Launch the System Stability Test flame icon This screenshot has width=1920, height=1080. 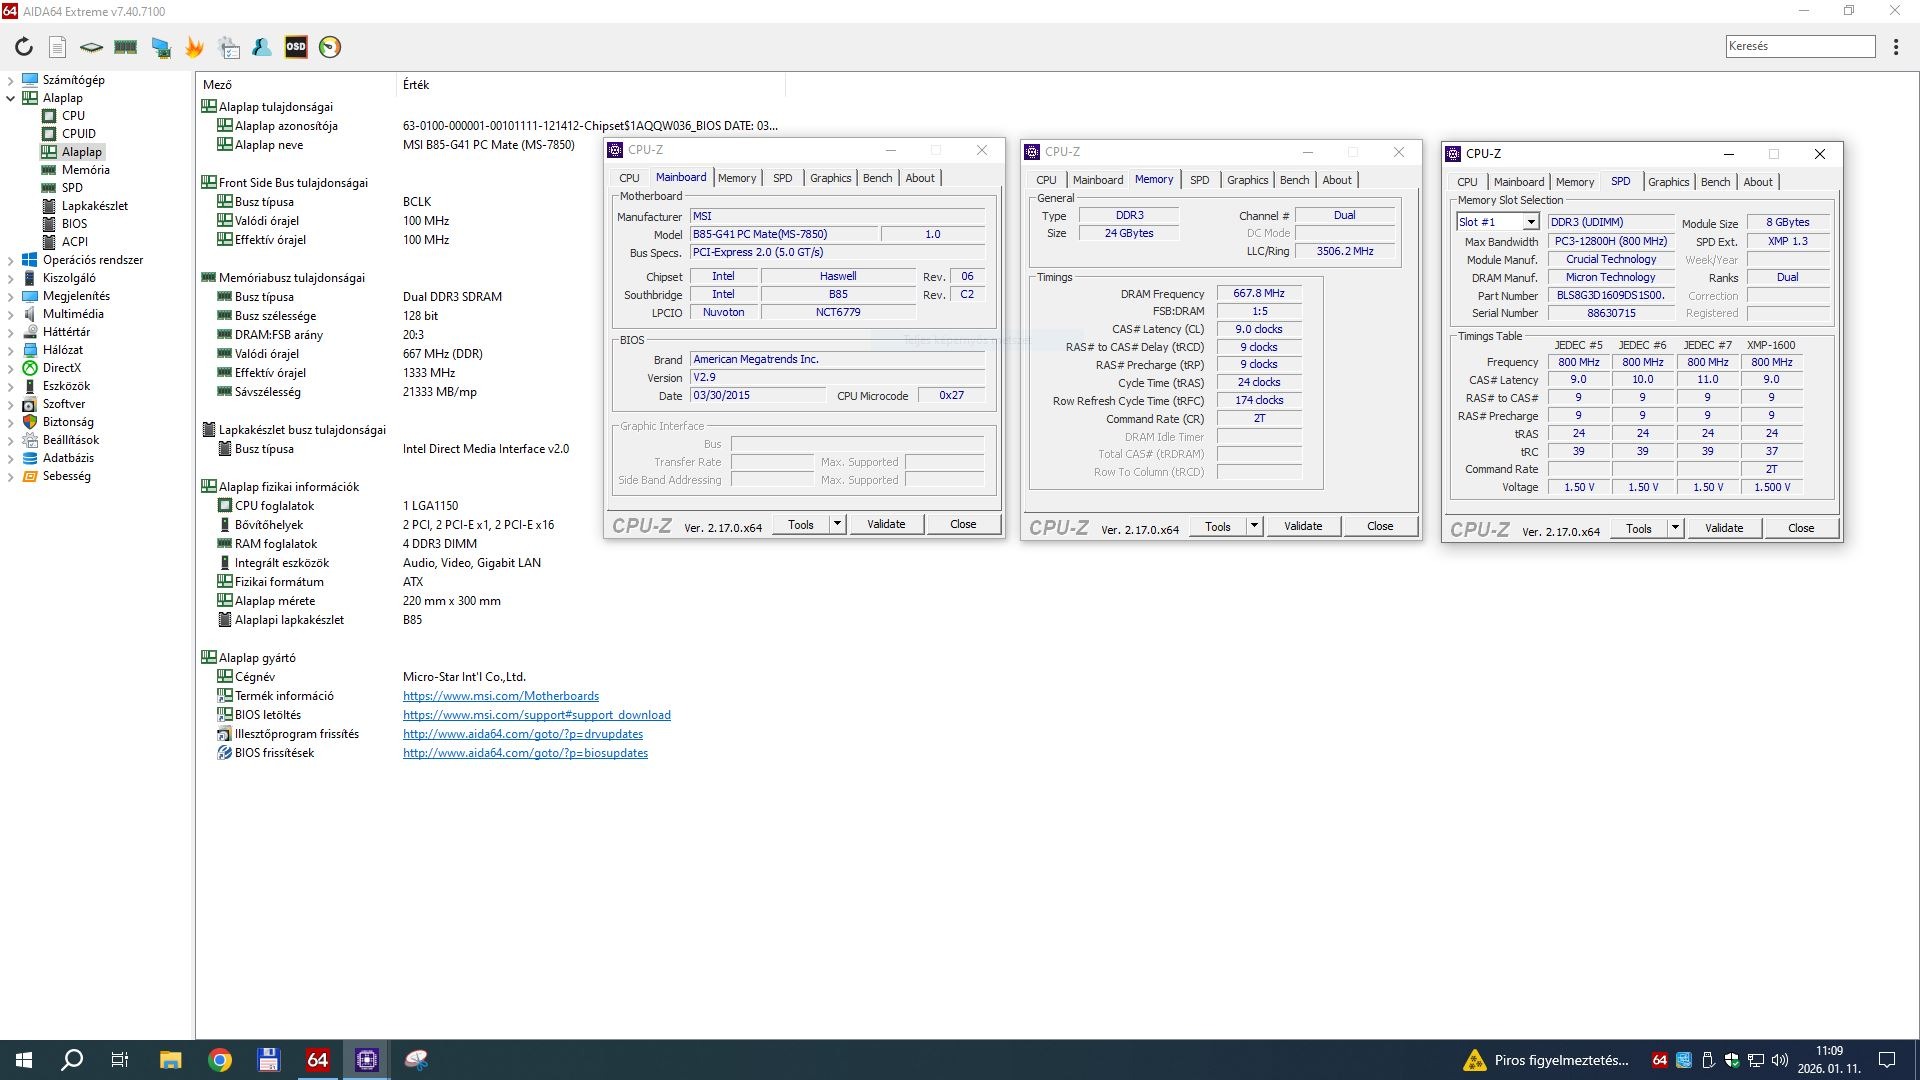point(194,47)
